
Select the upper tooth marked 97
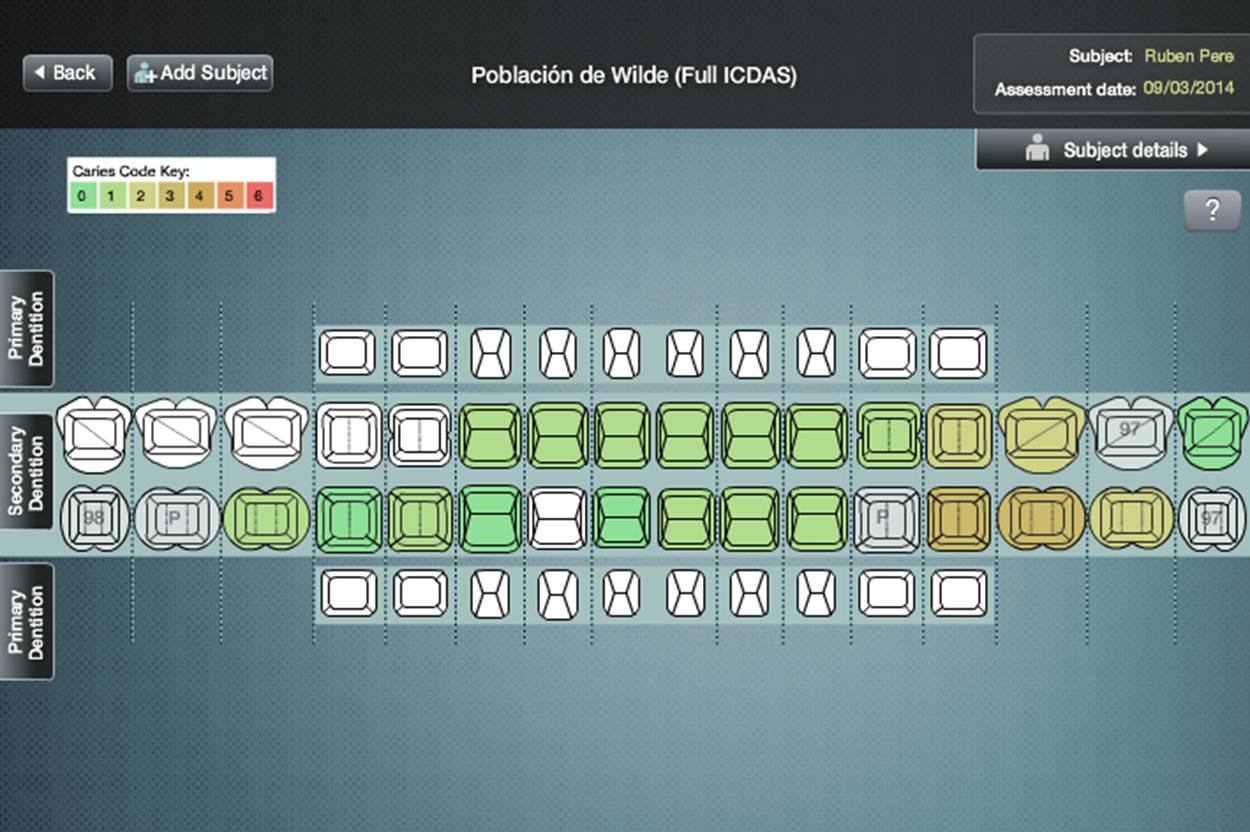1129,430
